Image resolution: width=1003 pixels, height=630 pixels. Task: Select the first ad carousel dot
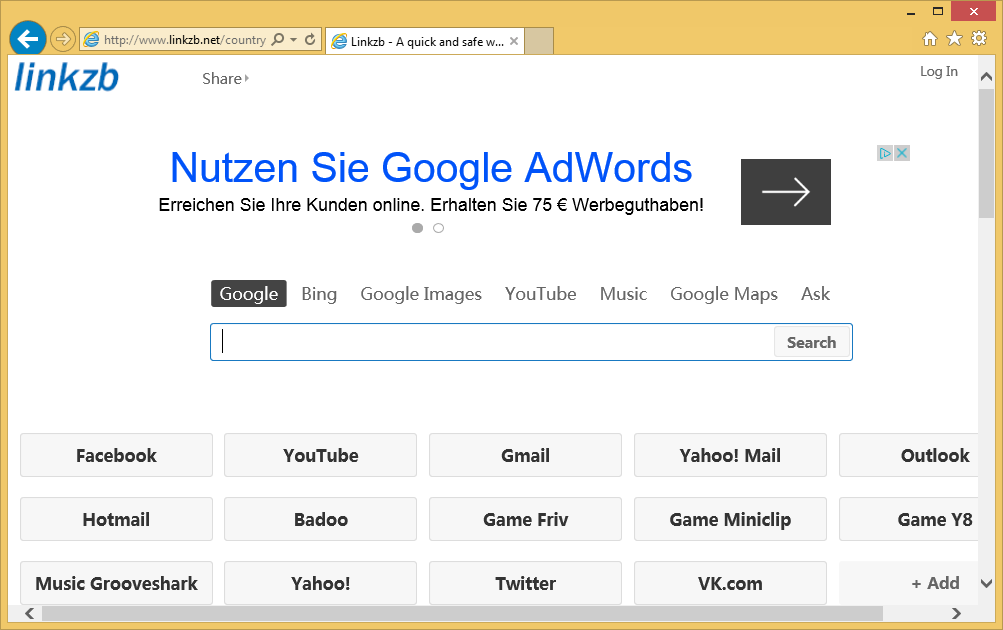[x=417, y=228]
